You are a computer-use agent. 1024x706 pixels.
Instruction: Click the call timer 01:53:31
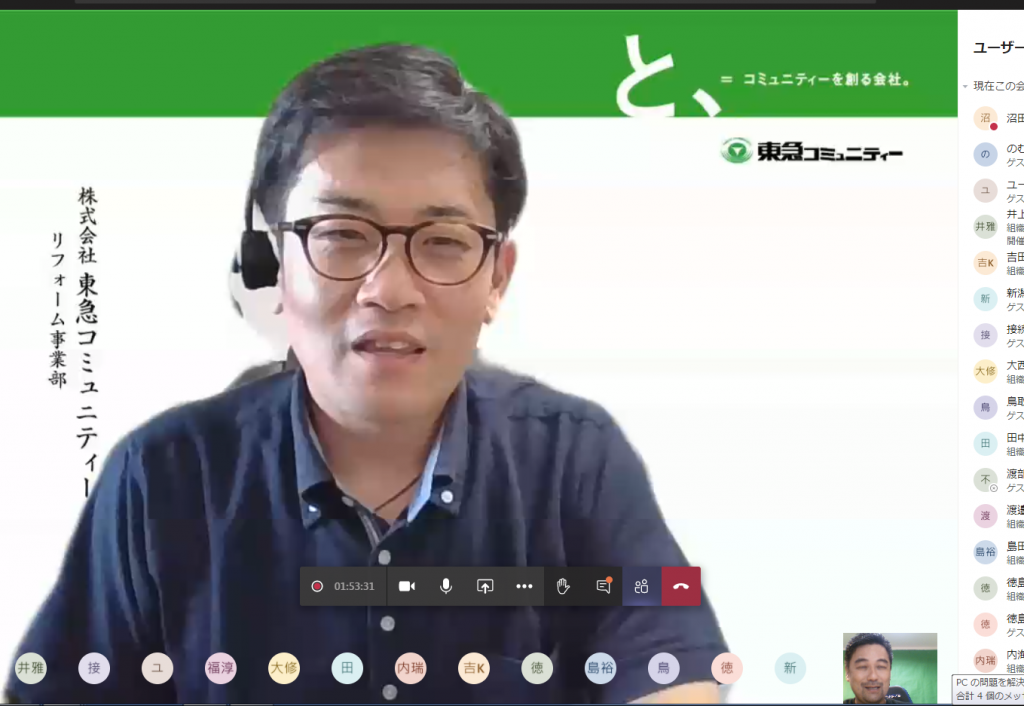pos(354,586)
